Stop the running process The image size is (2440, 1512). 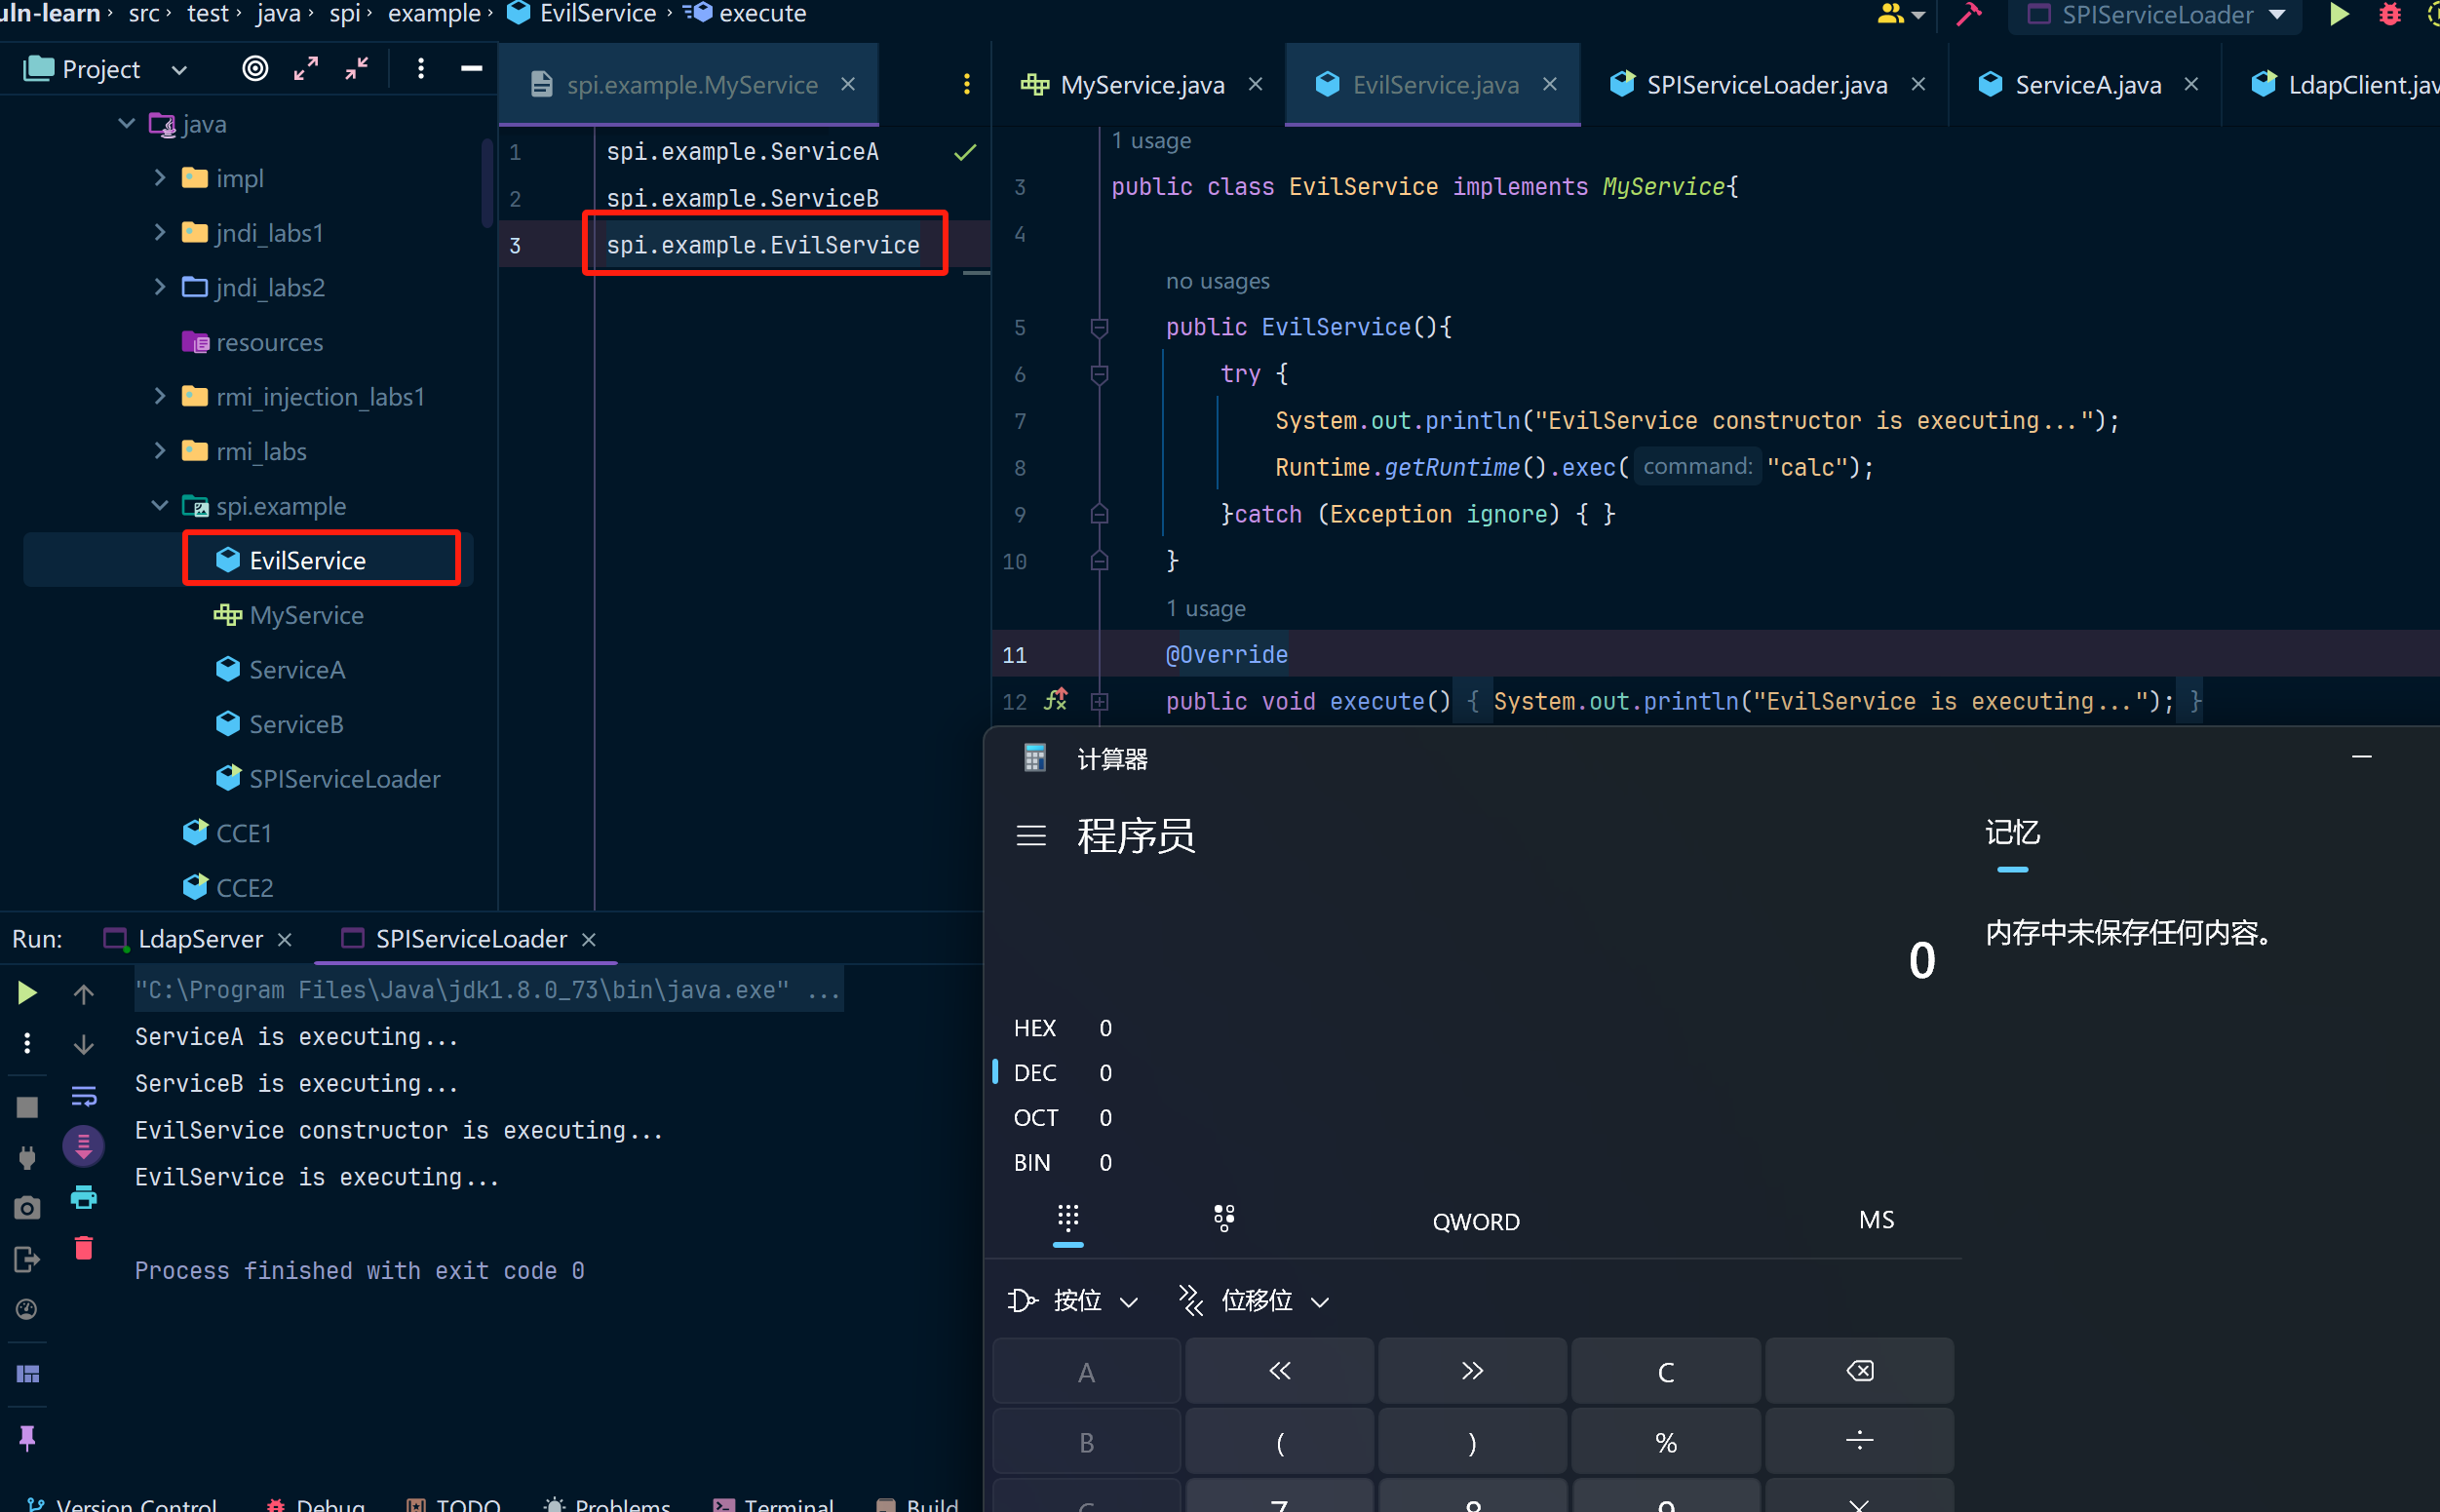point(27,1107)
